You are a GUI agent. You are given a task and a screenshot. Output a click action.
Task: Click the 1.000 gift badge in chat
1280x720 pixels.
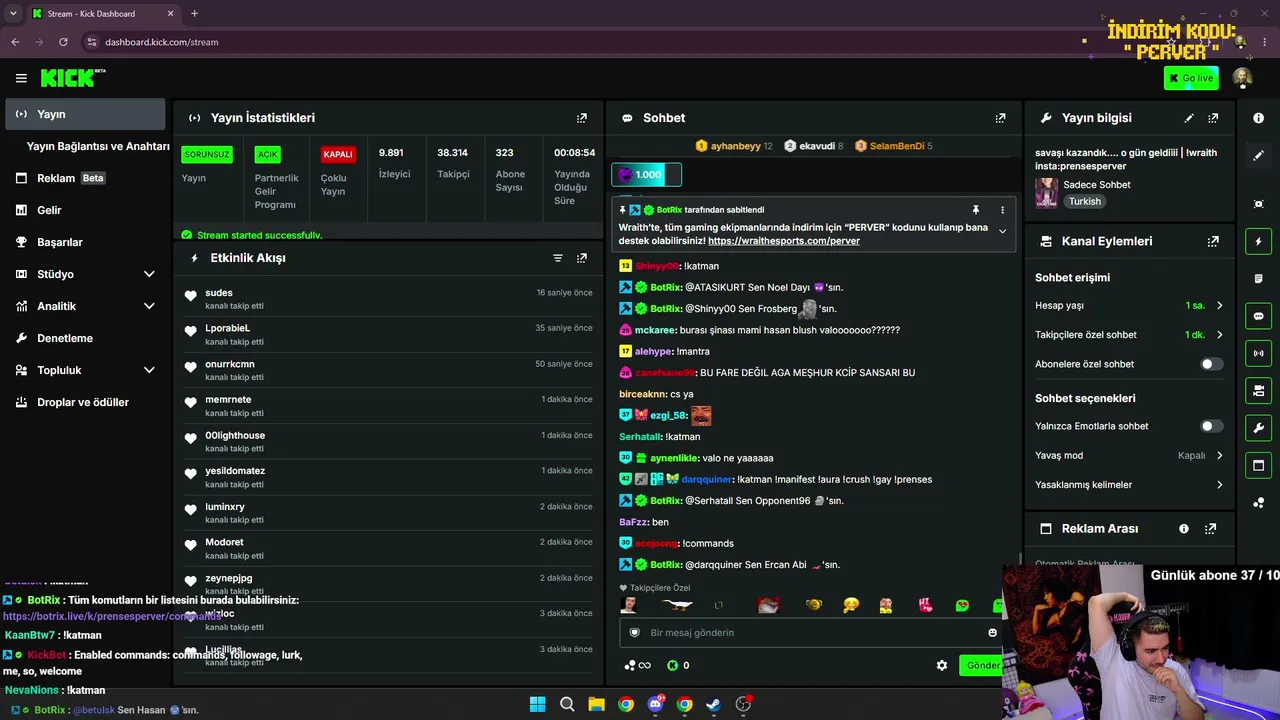[x=646, y=175]
